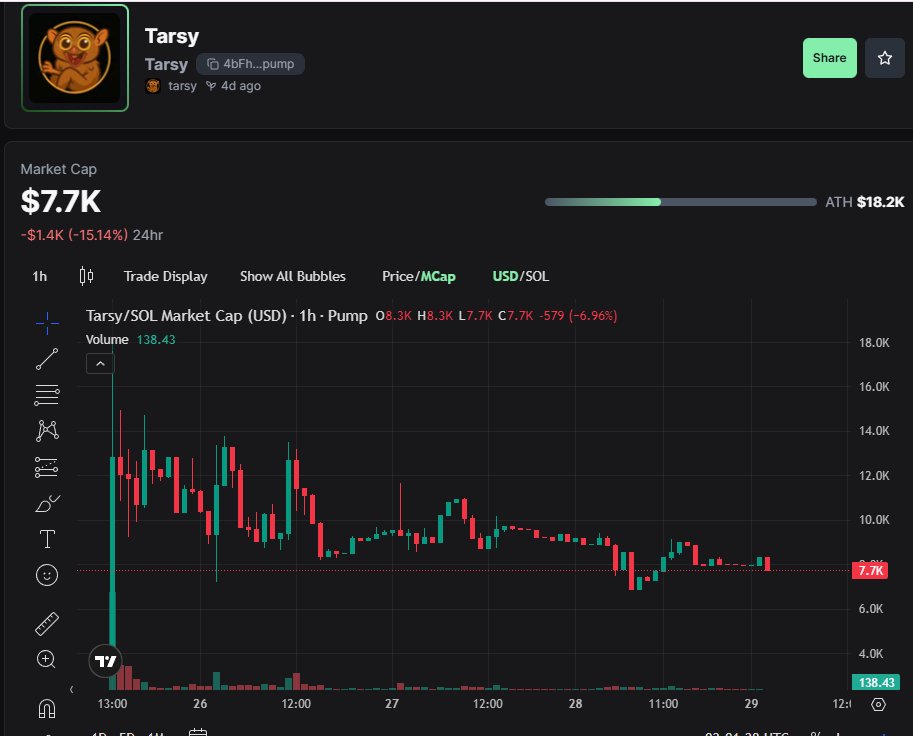Click the red 7.7K price label
This screenshot has height=736, width=913.
coord(870,571)
